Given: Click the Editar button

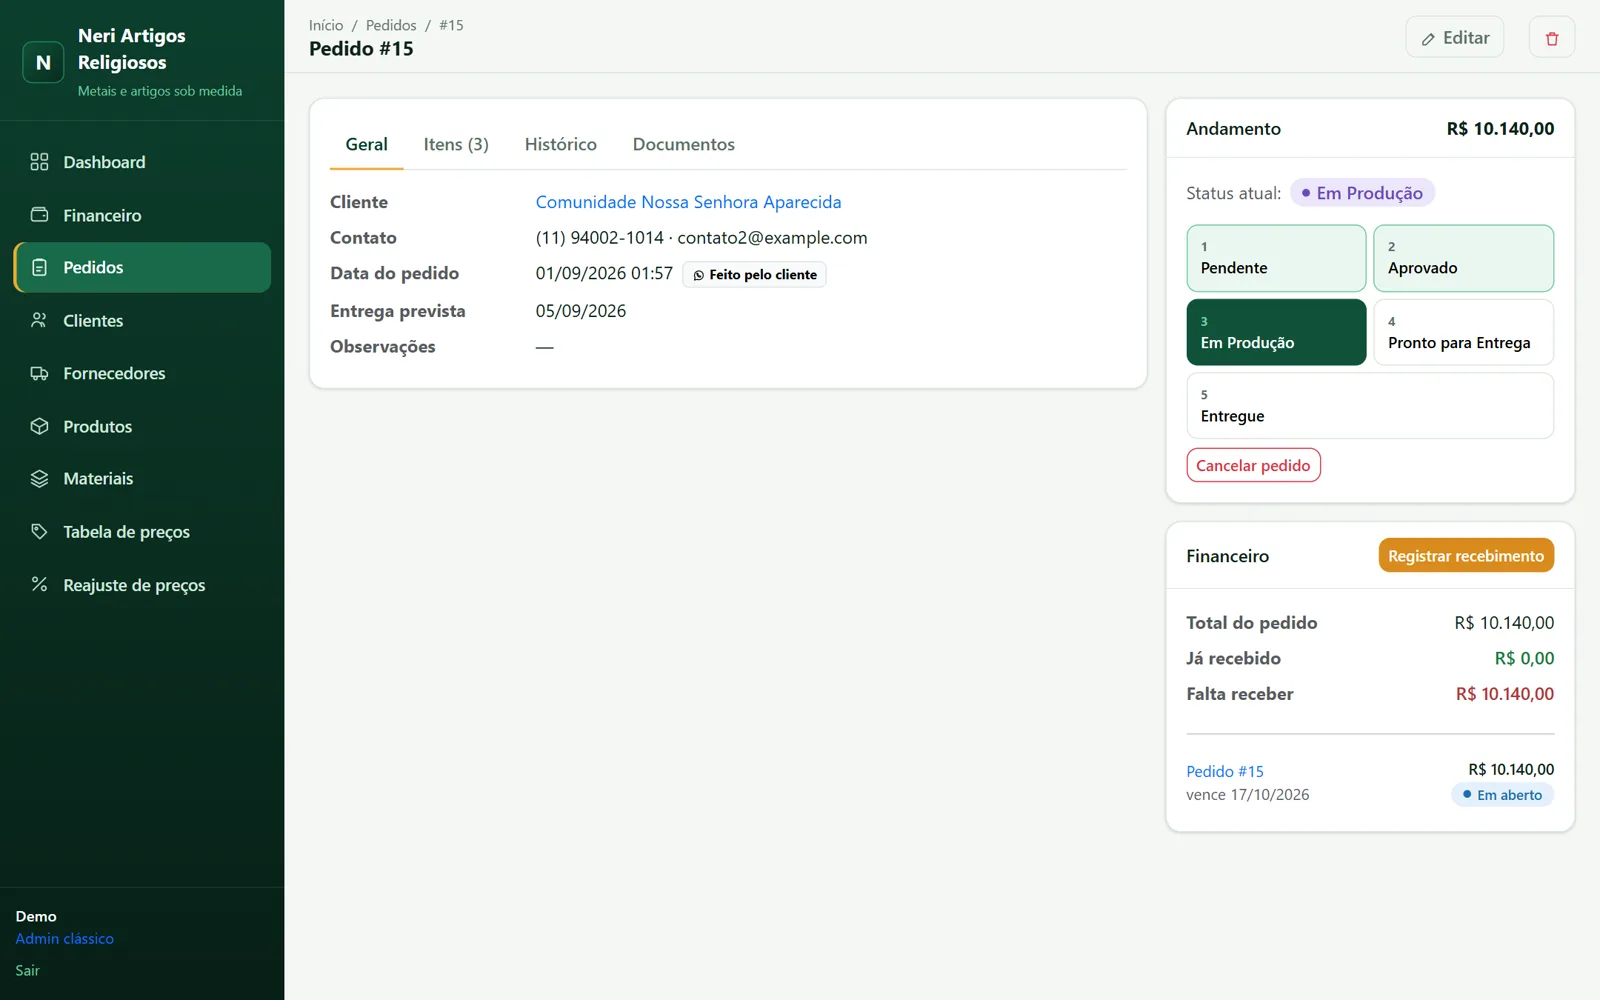Looking at the screenshot, I should coord(1455,38).
